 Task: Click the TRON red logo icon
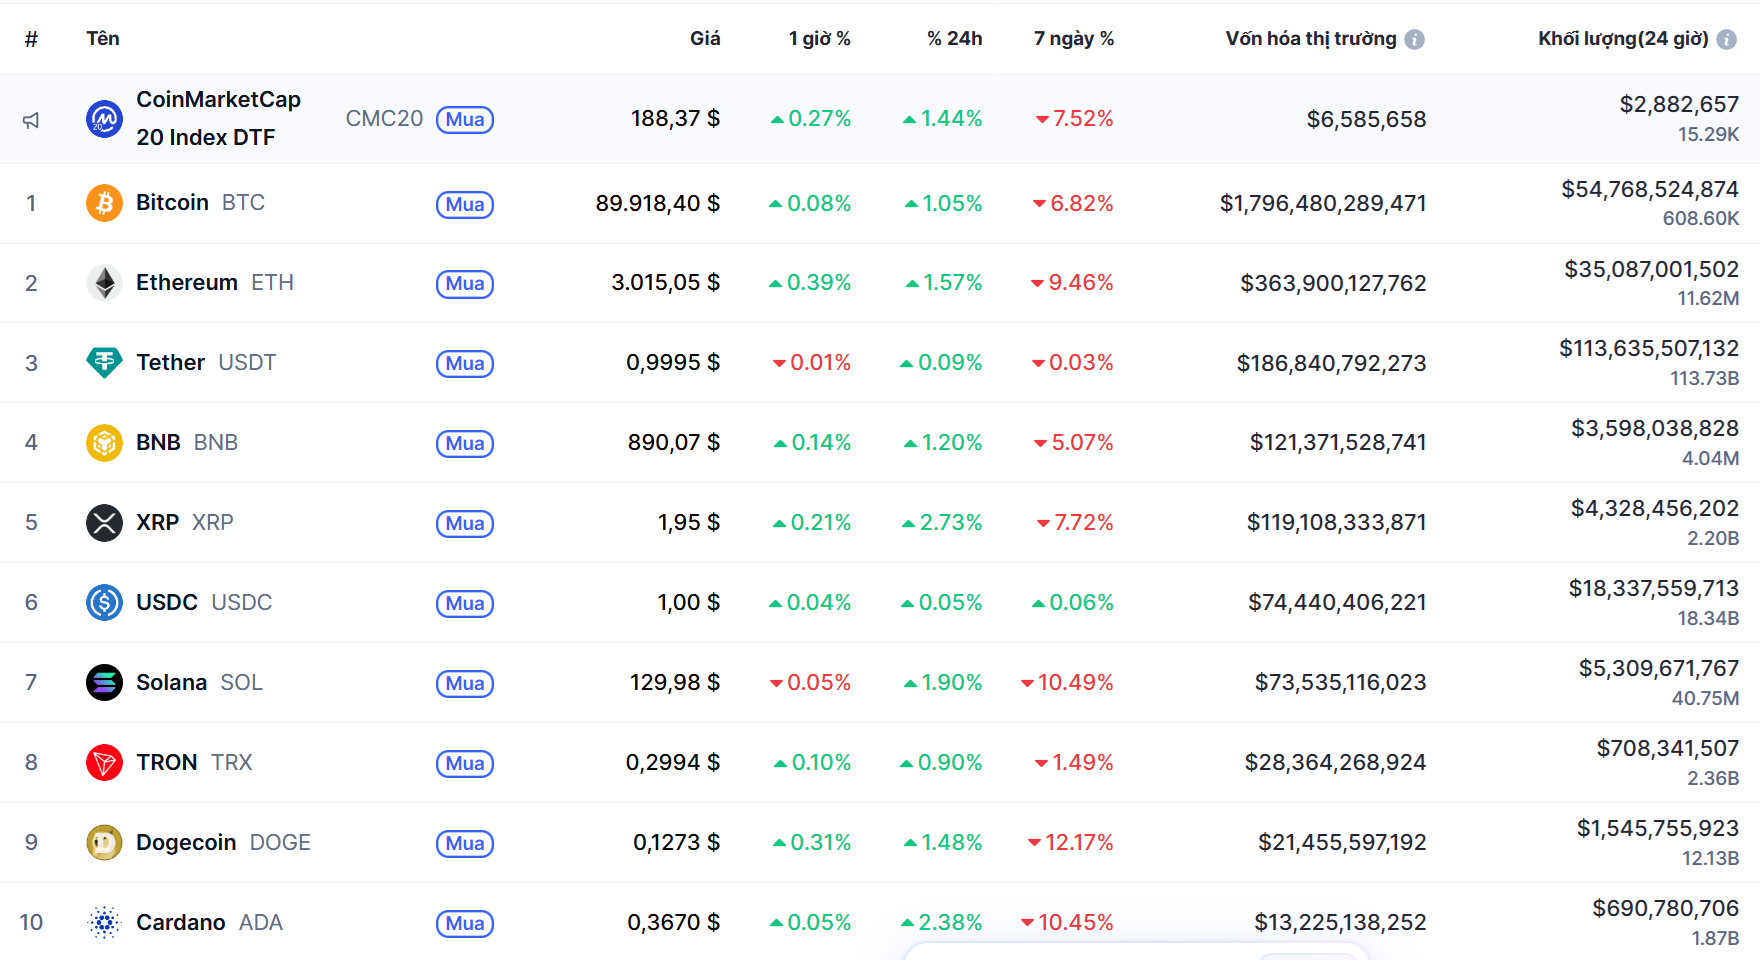coord(104,762)
